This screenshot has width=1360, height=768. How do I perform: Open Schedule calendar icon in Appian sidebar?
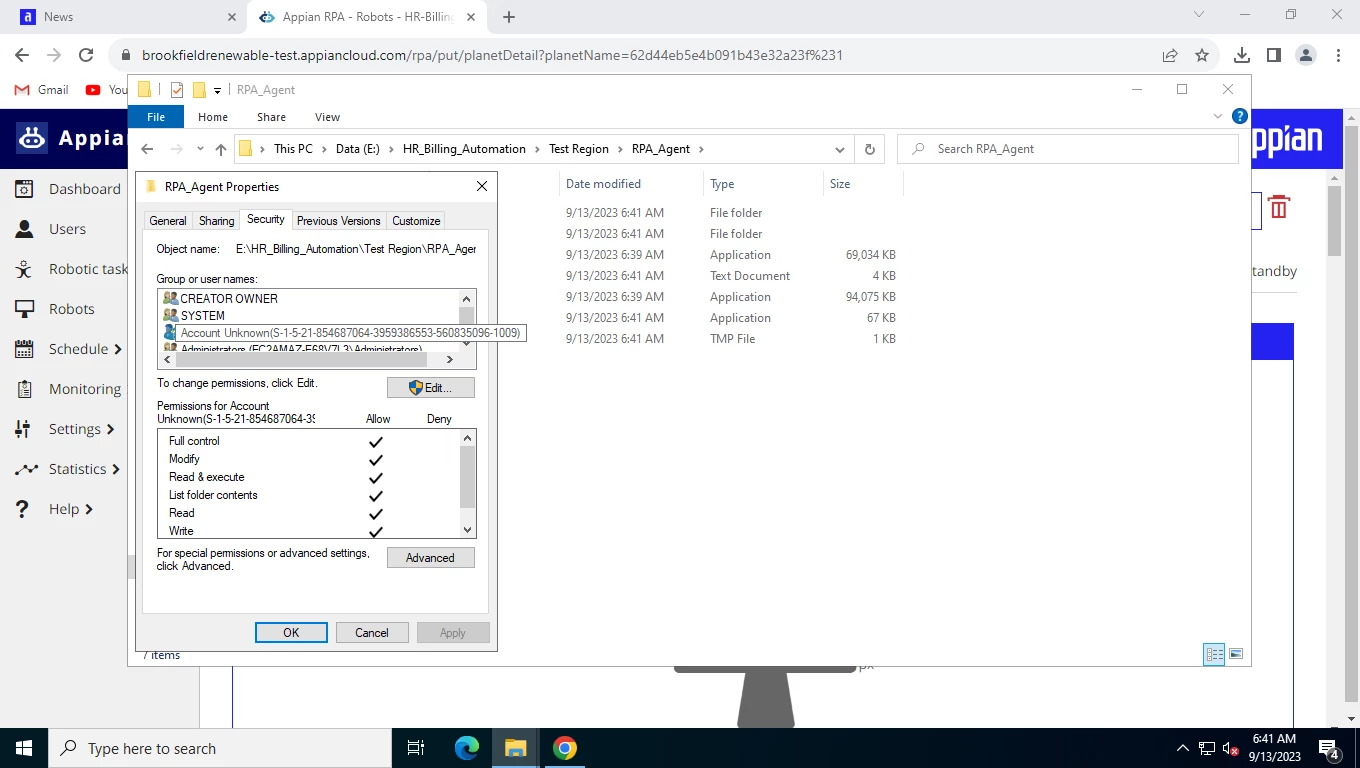tap(25, 349)
